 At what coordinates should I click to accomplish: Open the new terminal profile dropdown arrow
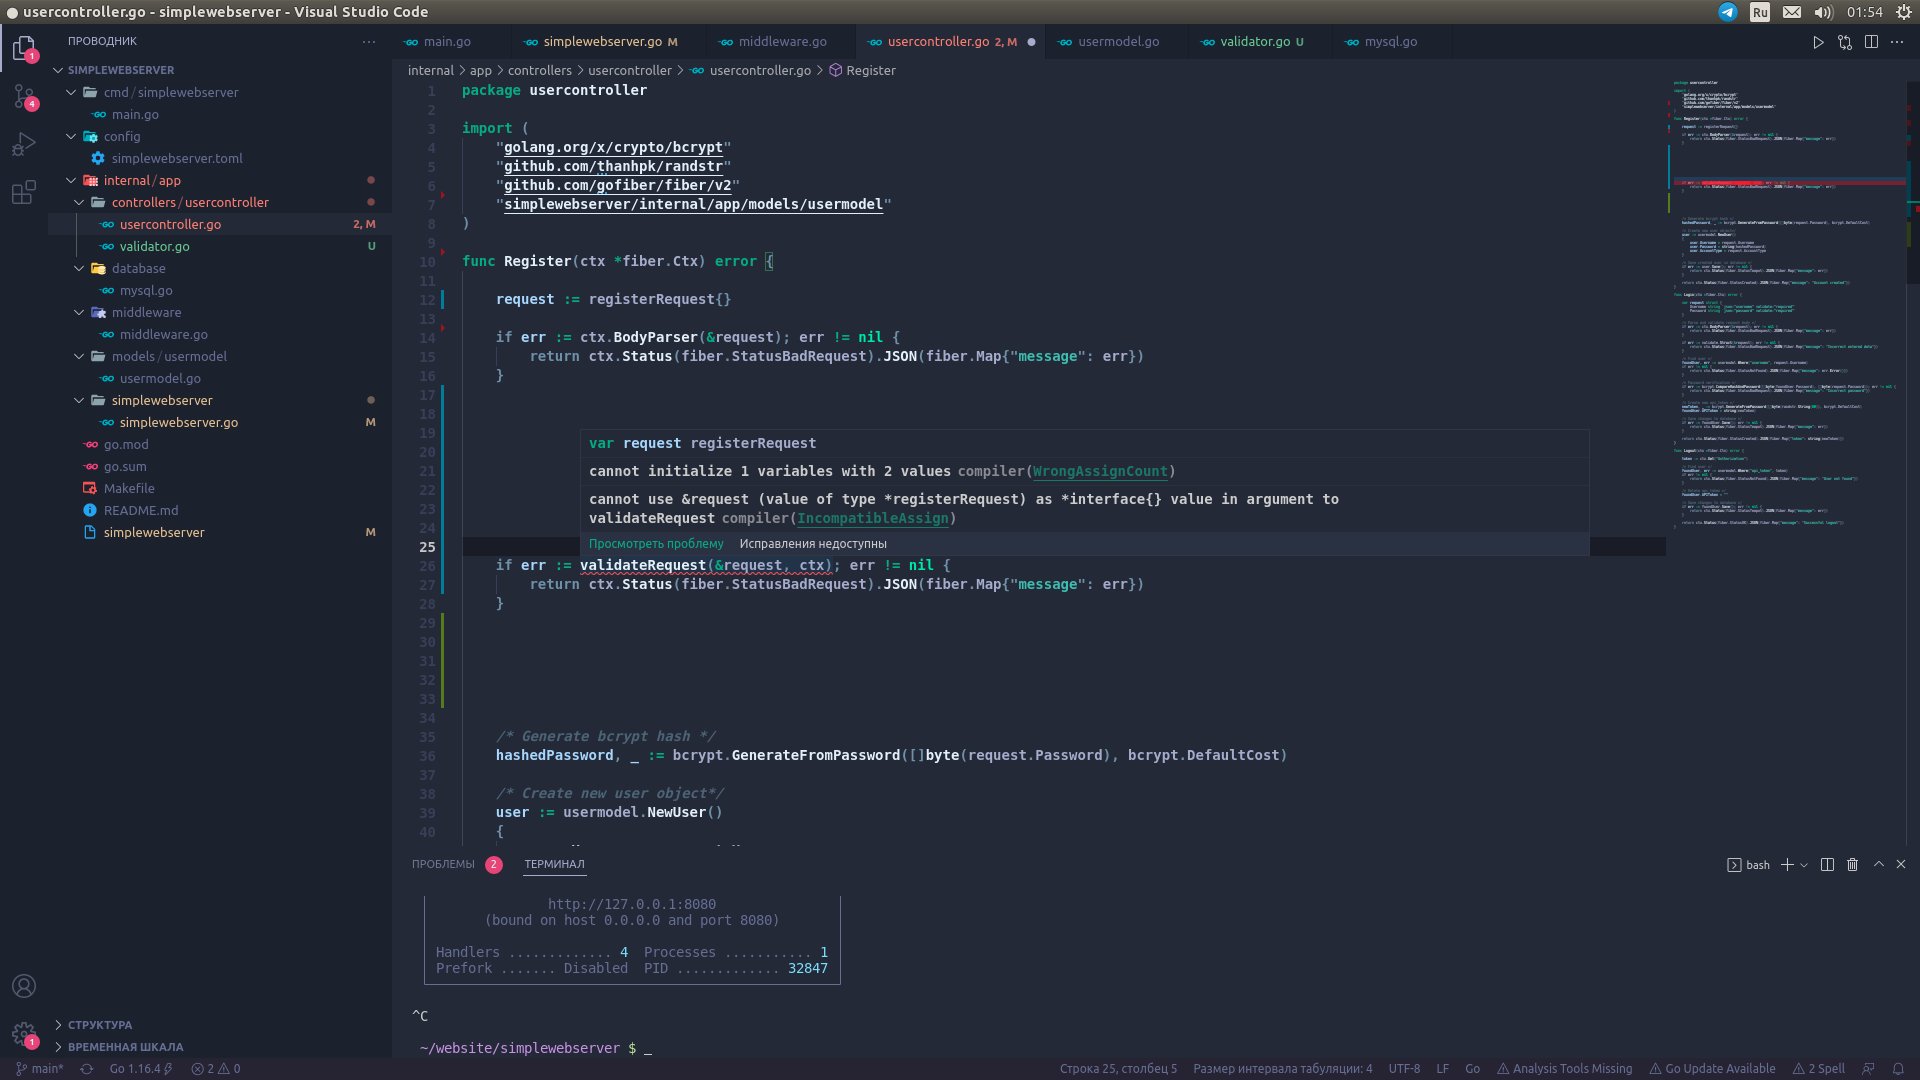tap(1804, 865)
